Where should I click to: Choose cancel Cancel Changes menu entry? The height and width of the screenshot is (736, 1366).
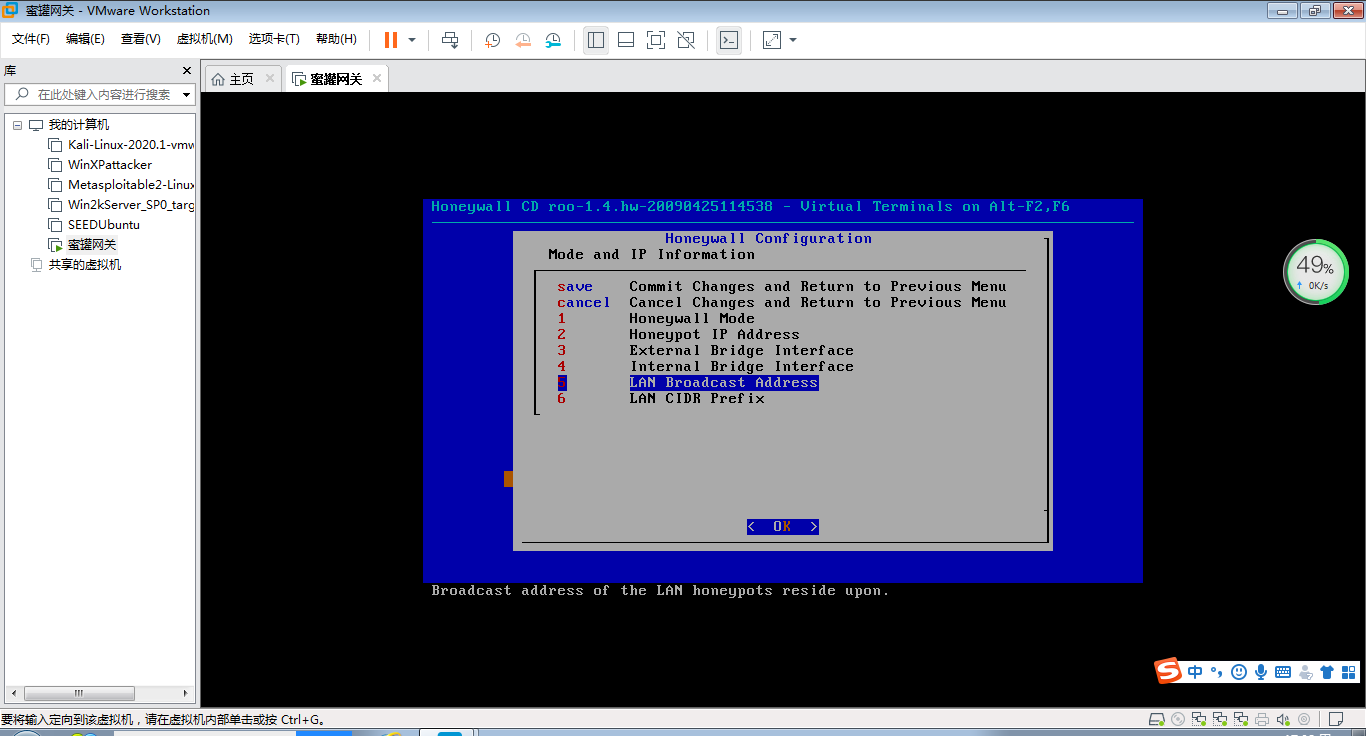(x=782, y=303)
